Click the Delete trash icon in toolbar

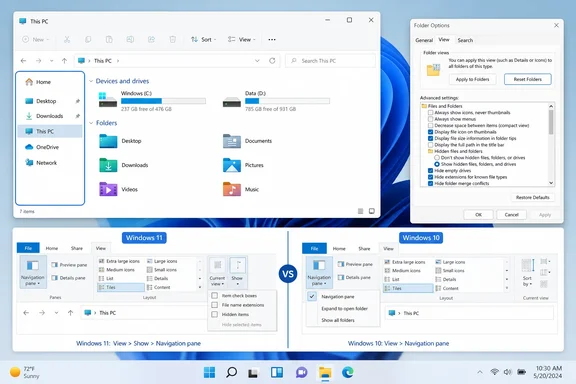pos(172,39)
